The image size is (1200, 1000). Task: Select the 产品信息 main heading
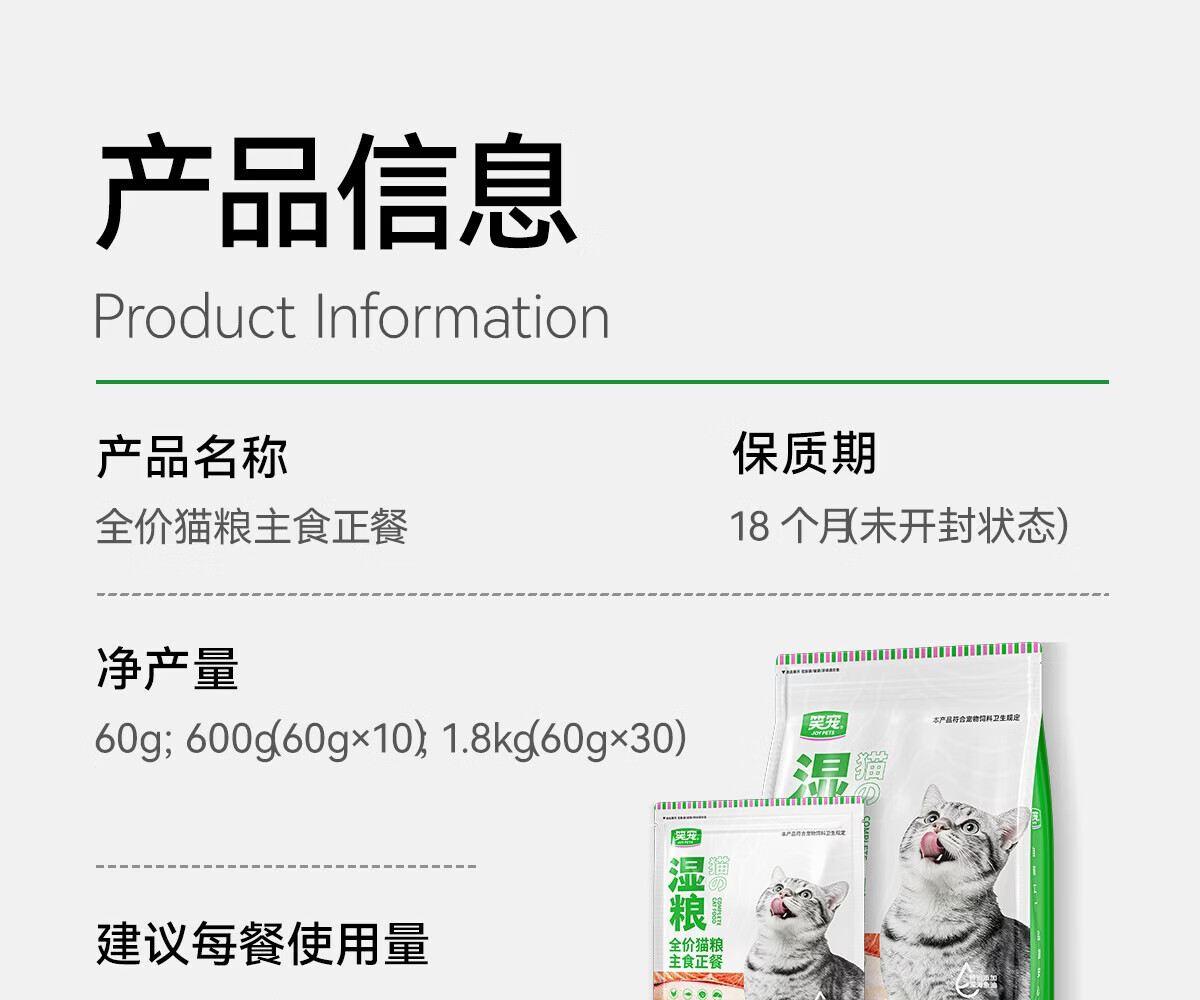coord(337,190)
